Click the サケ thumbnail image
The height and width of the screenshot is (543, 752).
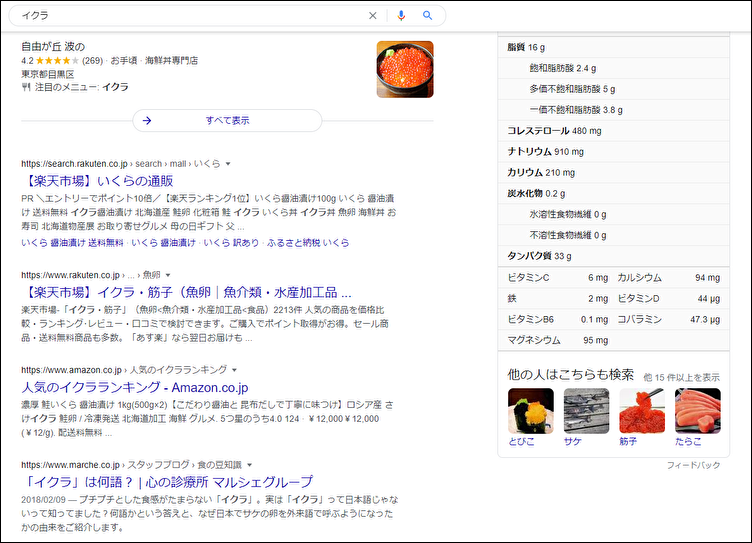point(586,411)
